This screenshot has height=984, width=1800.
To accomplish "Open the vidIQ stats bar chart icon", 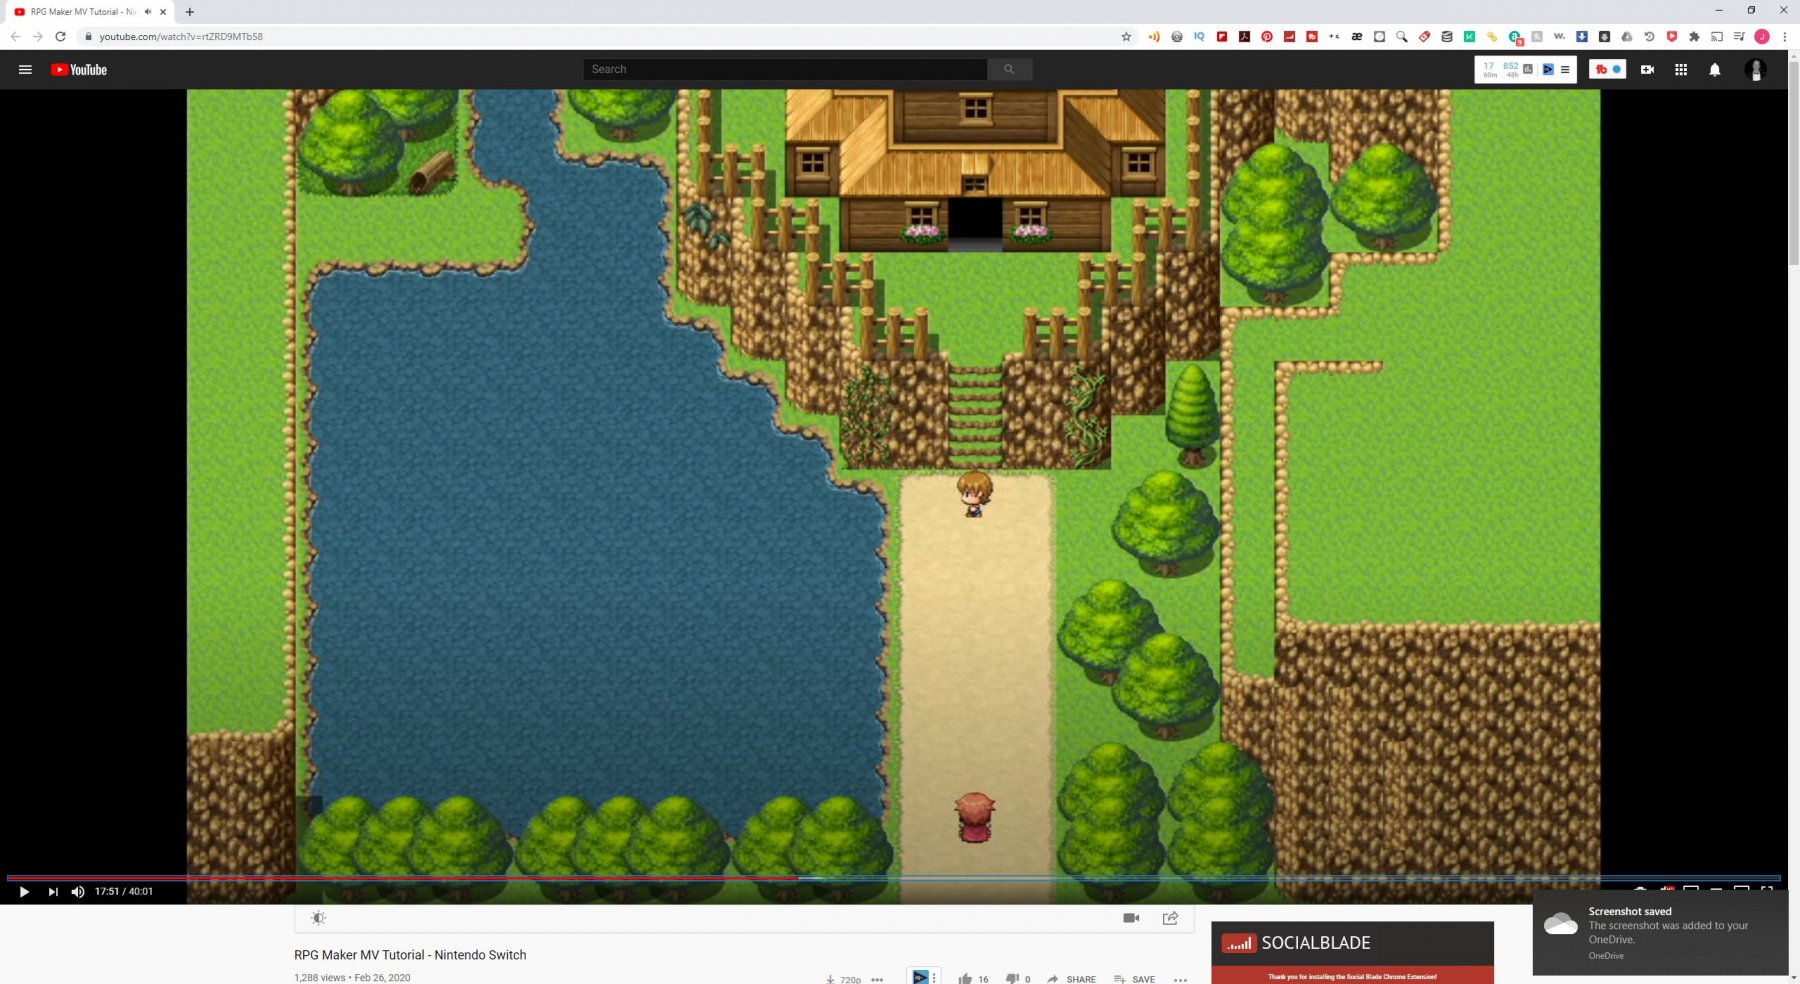I will tap(1527, 69).
